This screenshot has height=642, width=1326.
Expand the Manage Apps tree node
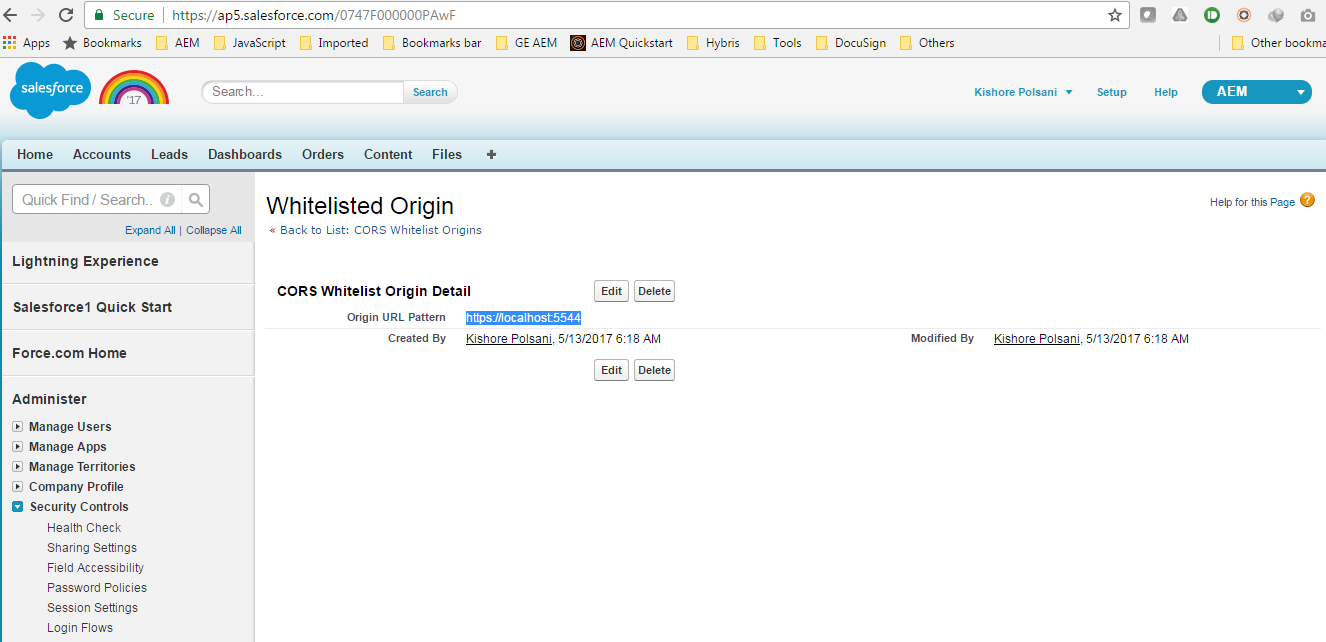click(x=17, y=447)
